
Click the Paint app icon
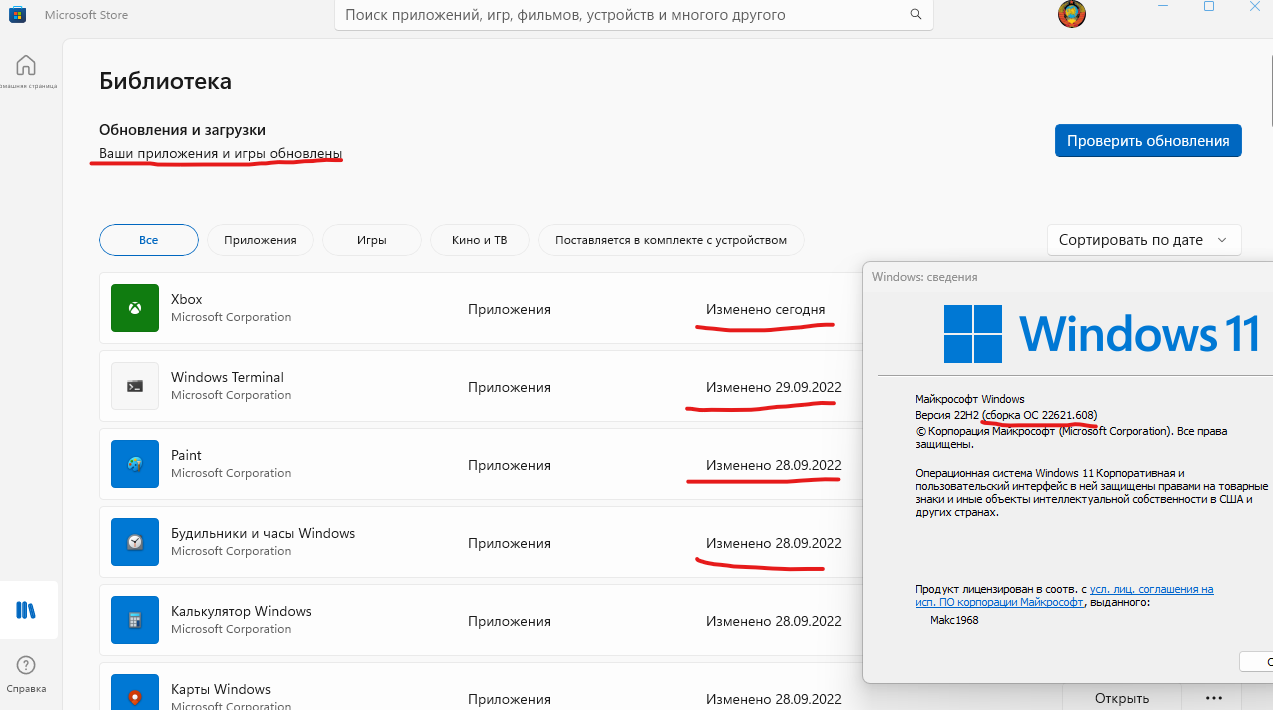click(x=135, y=464)
